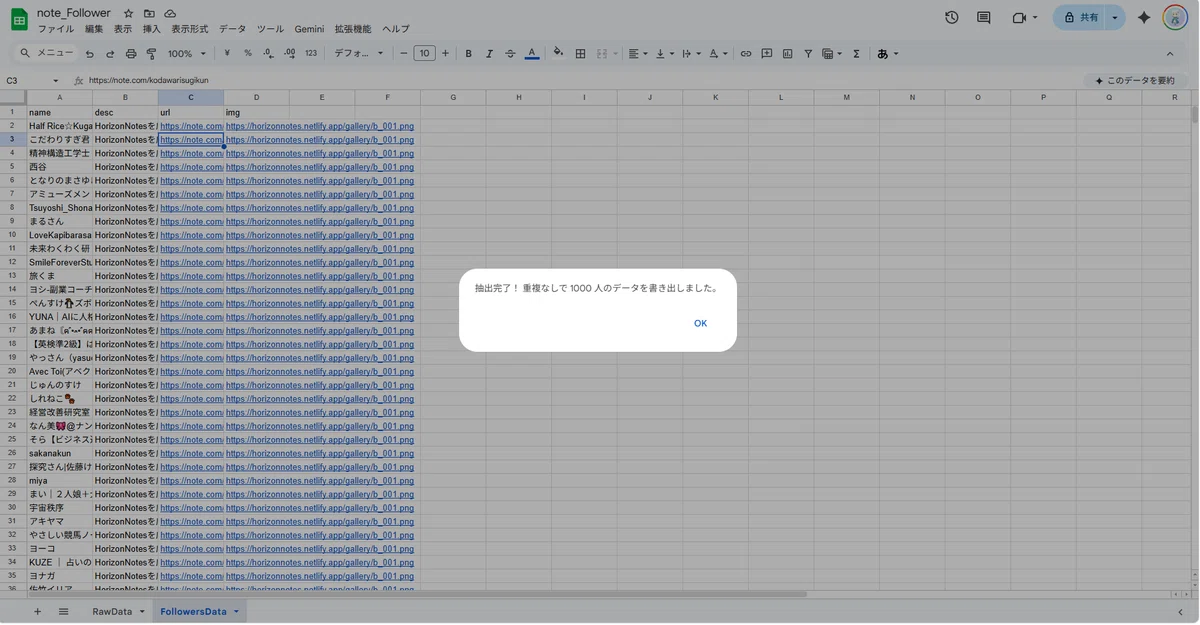Open the text color picker
Screen dimensions: 1200x625
point(532,54)
